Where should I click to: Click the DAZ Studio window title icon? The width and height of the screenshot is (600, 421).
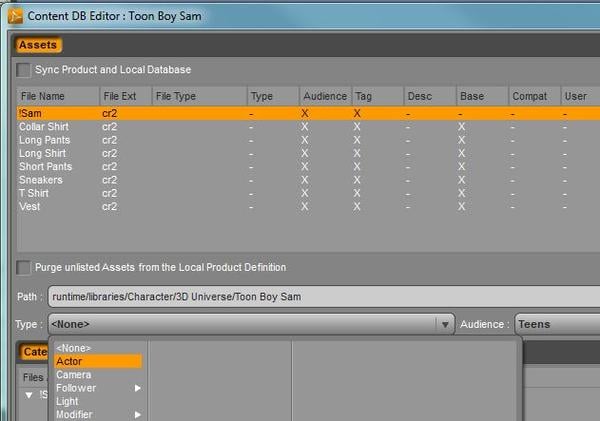[15, 16]
